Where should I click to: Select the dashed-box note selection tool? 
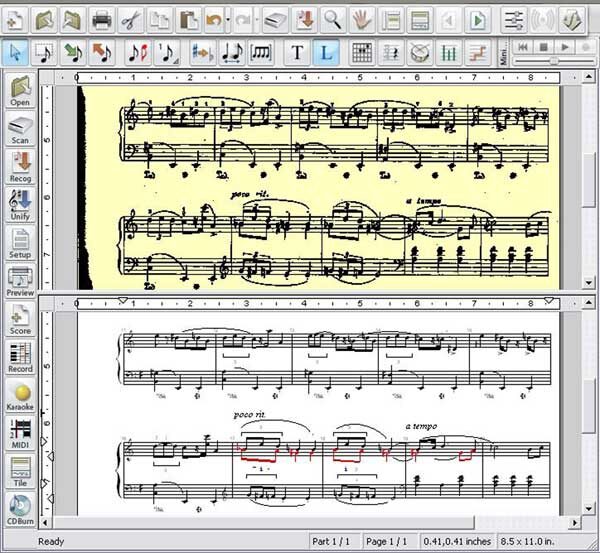(x=44, y=52)
